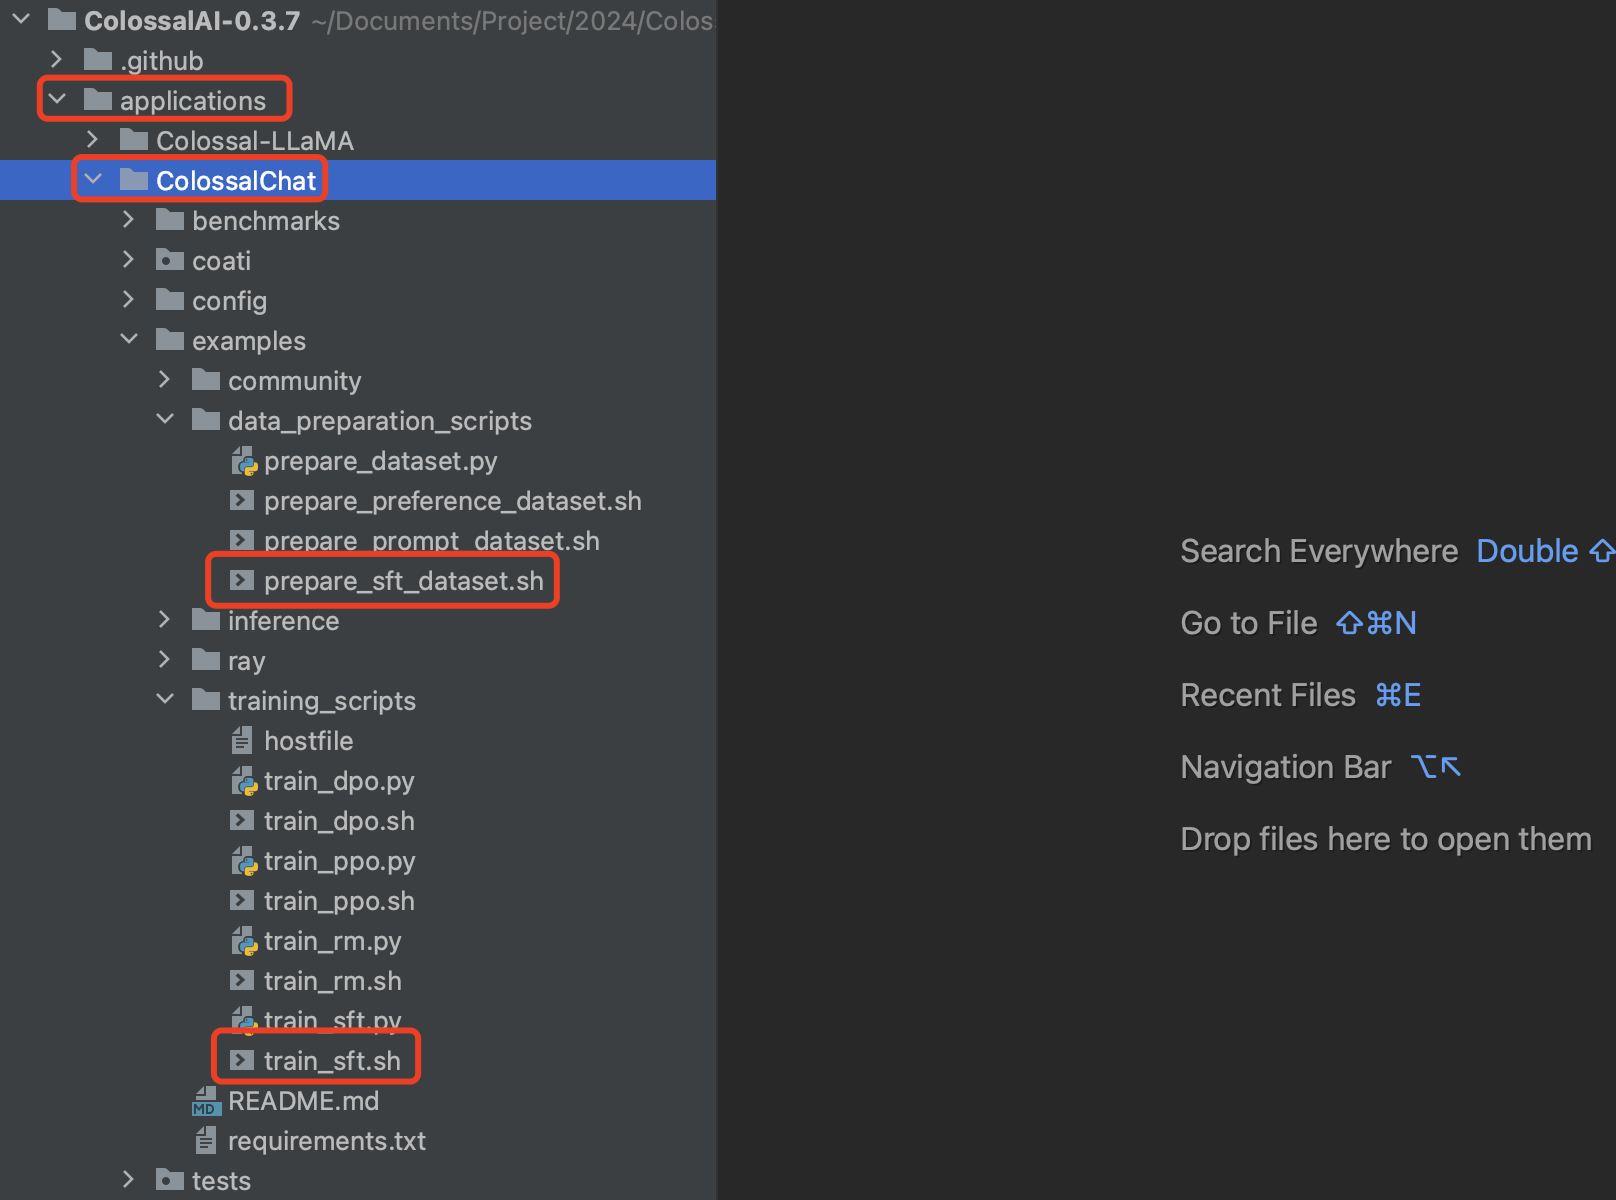This screenshot has height=1200, width=1616.
Task: Collapse the training_scripts folder chevron
Action: pyautogui.click(x=165, y=699)
